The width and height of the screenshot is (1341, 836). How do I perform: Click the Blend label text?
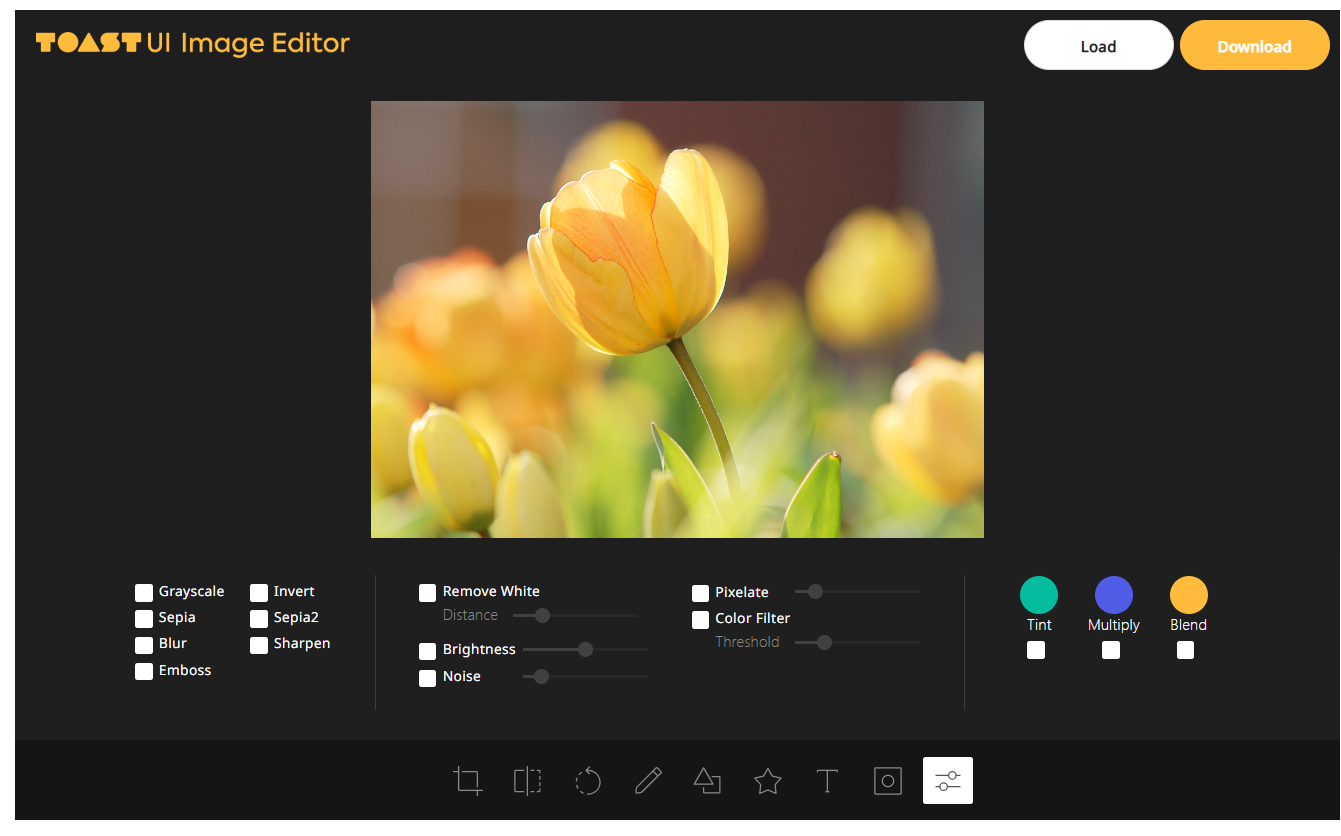(x=1189, y=625)
